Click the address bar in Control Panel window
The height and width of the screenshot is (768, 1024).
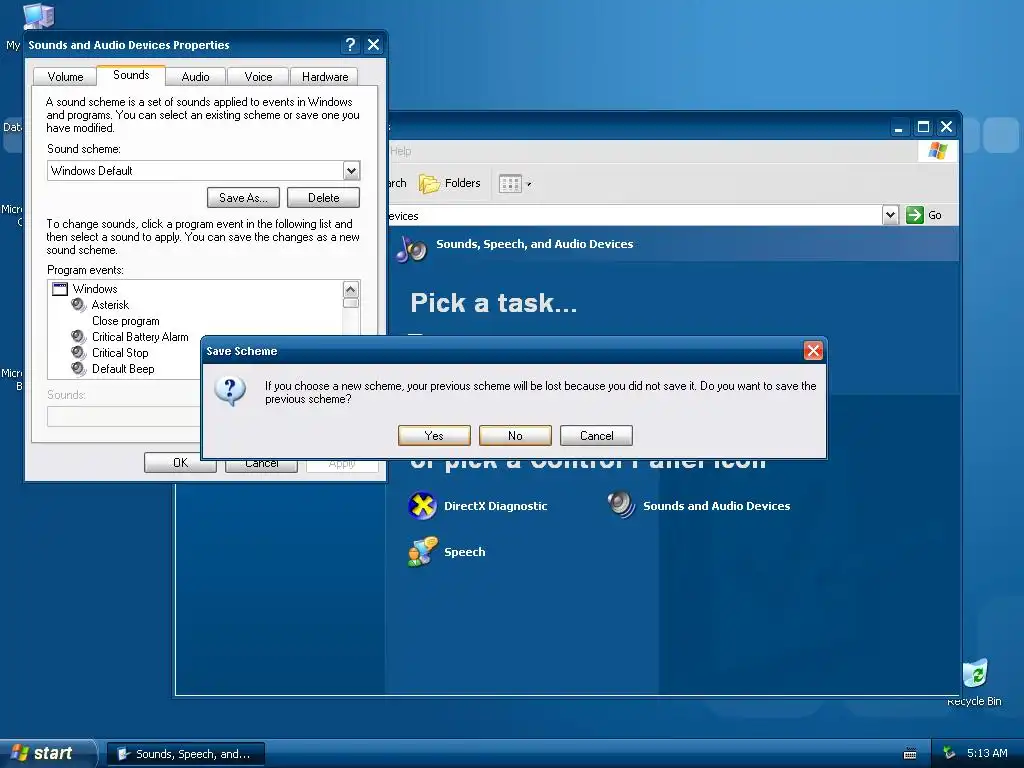coord(633,216)
